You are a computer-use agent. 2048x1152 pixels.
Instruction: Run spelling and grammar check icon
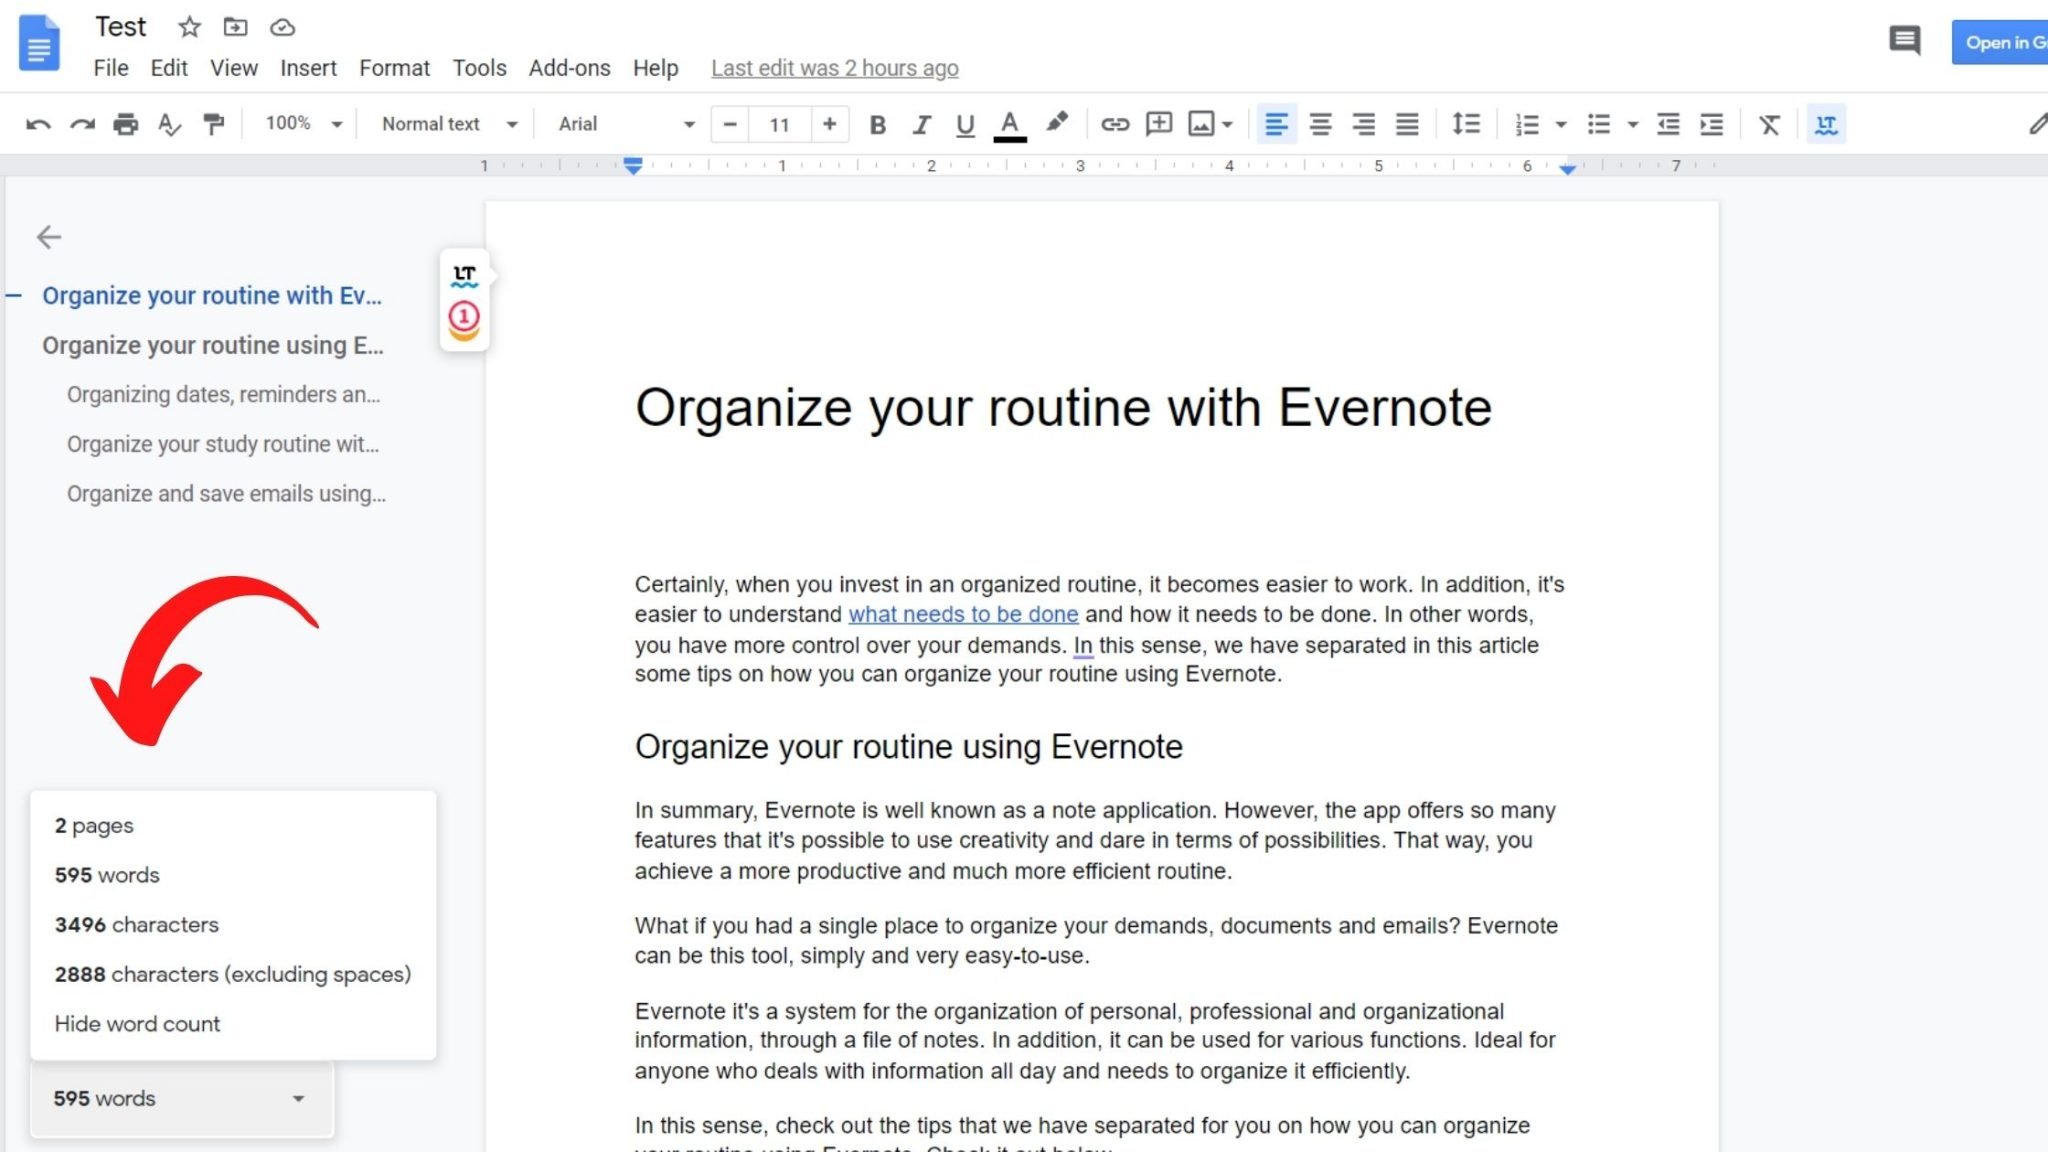[x=170, y=124]
